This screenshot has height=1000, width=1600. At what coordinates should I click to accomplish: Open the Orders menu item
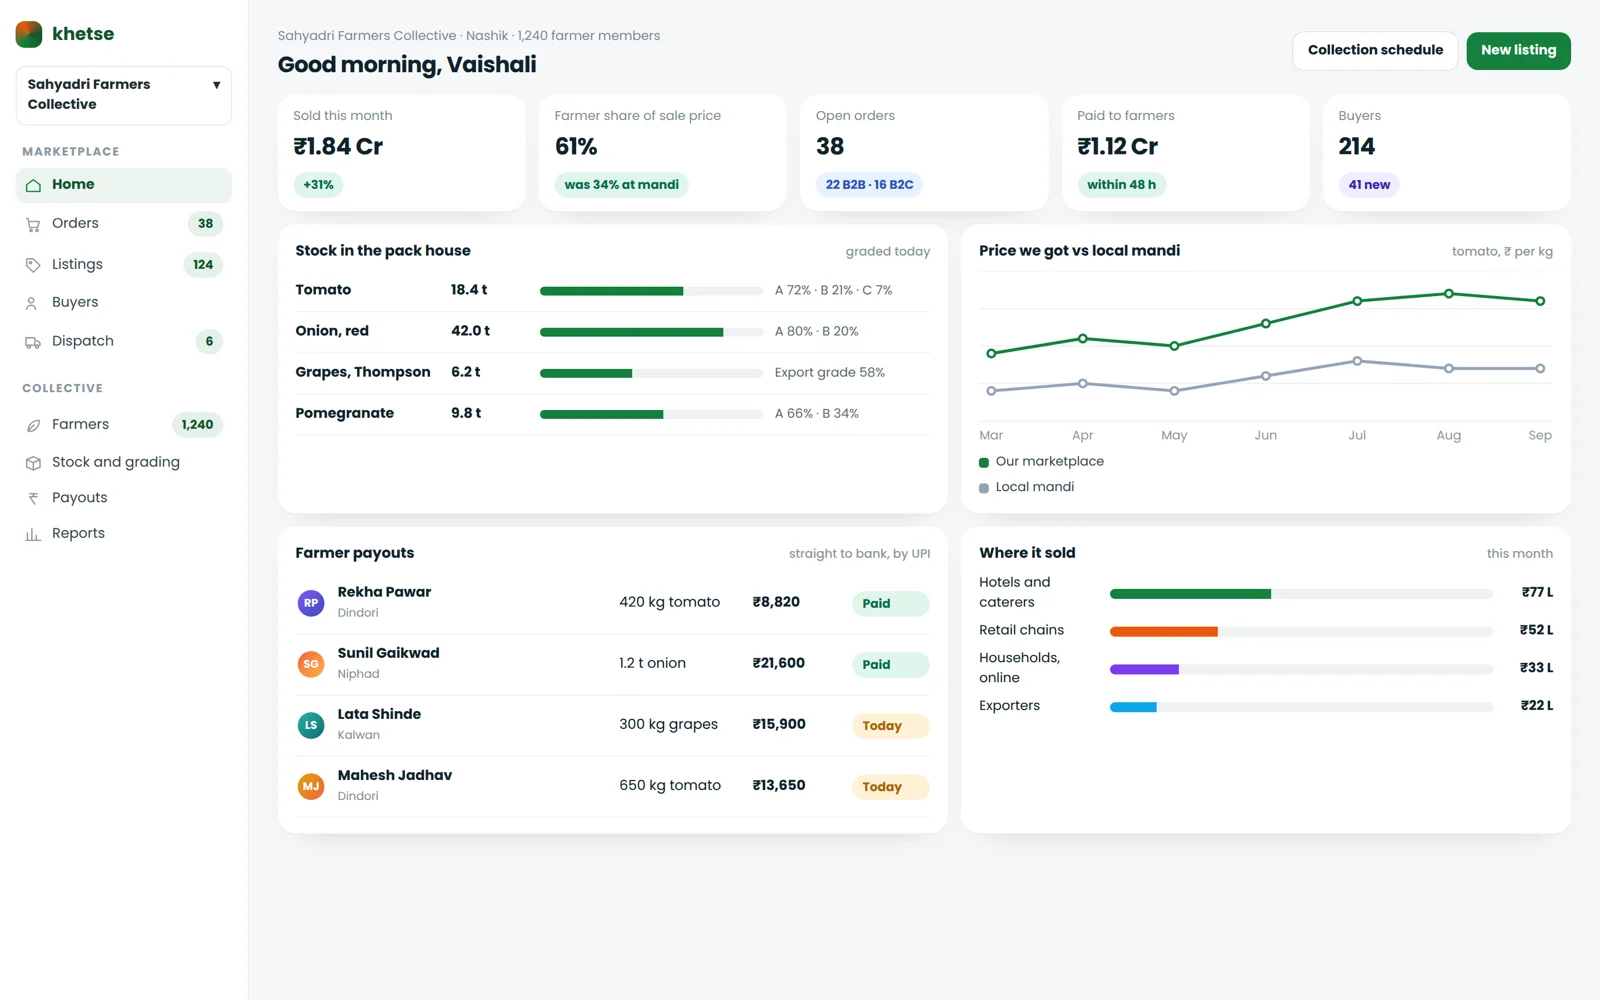(x=124, y=224)
